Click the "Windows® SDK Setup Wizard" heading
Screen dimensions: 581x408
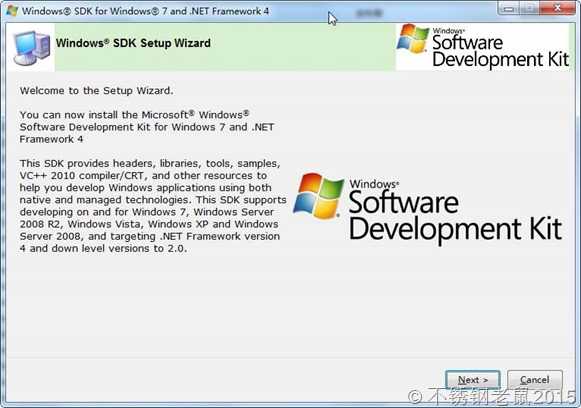tap(133, 43)
